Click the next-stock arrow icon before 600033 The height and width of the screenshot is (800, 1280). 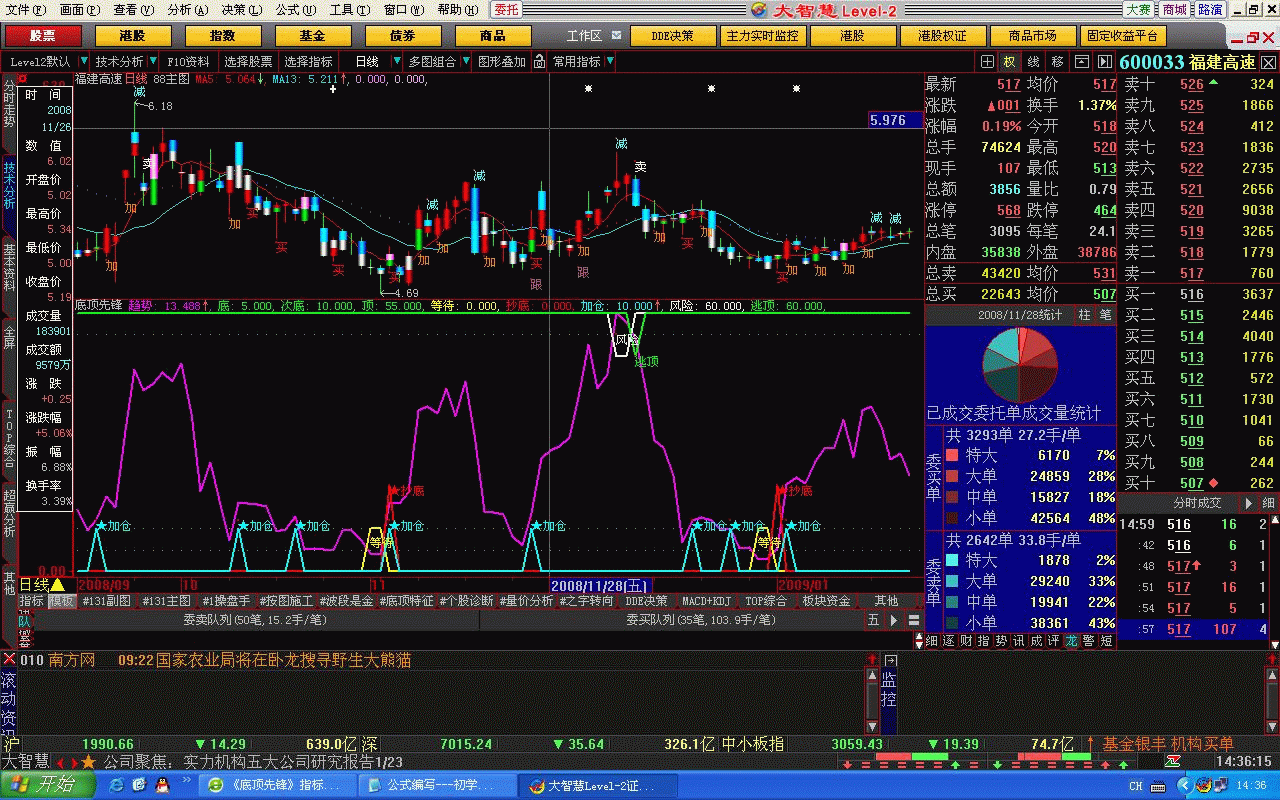click(x=1104, y=62)
